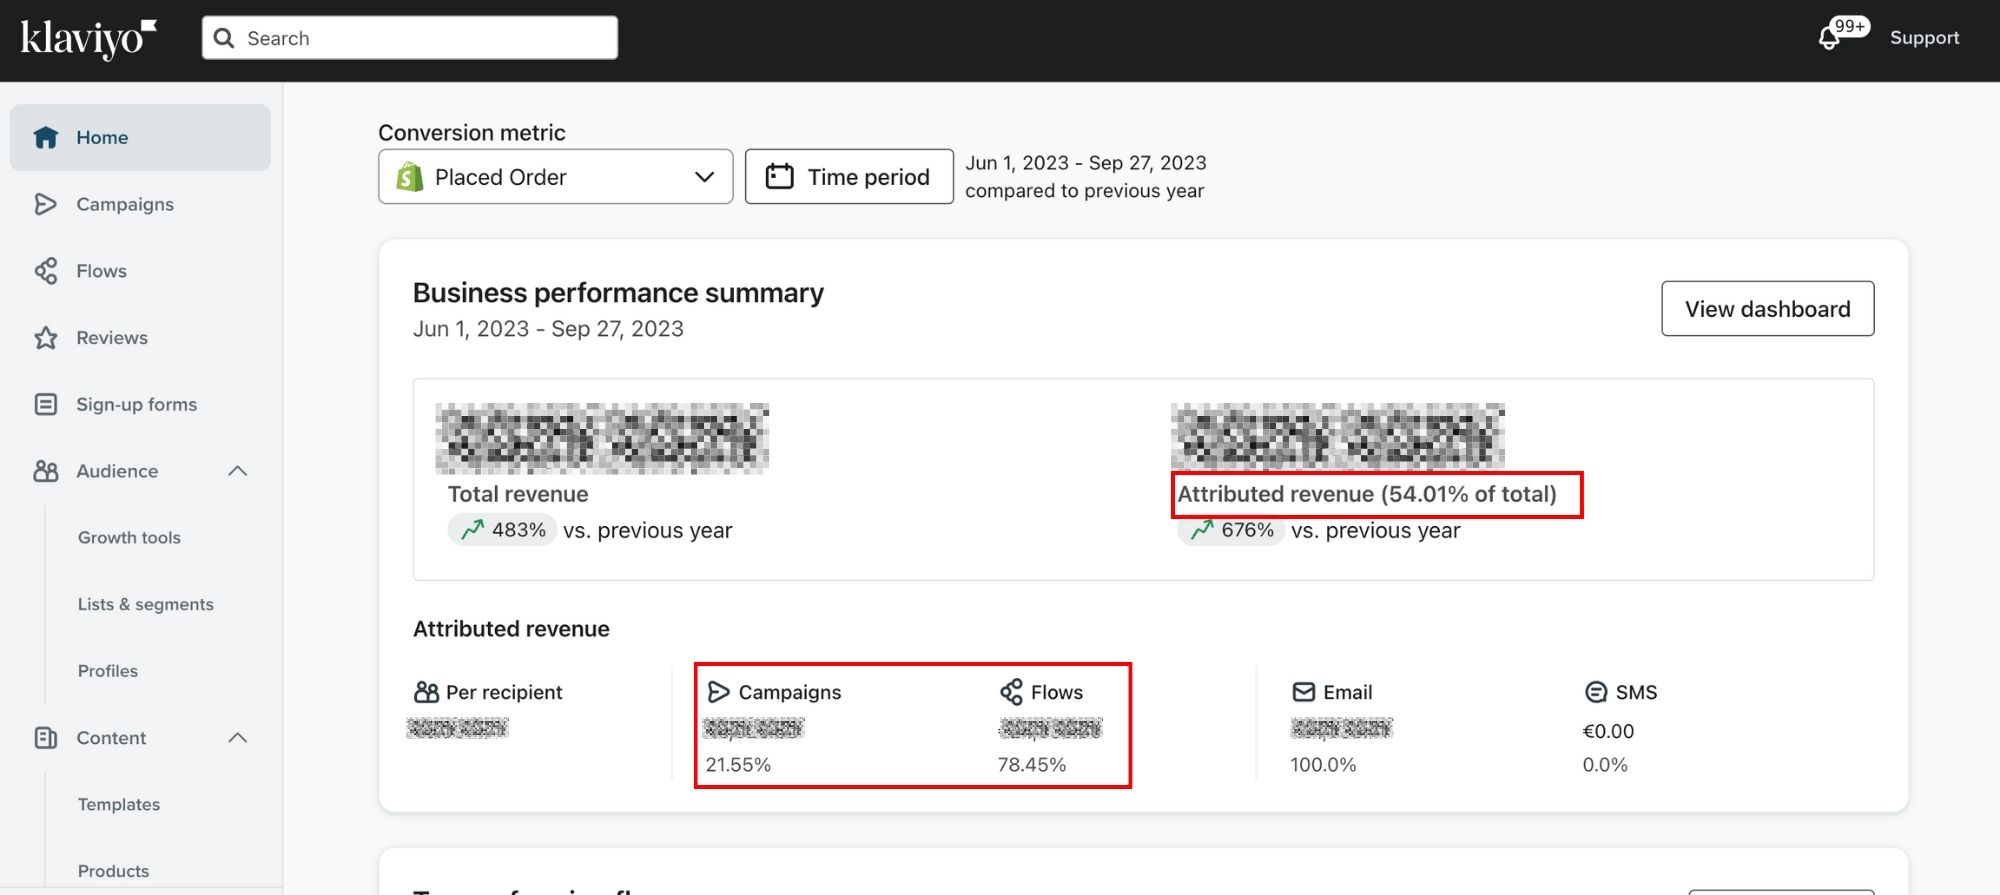The width and height of the screenshot is (2000, 895).
Task: Open Growth tools in sidebar
Action: click(129, 538)
